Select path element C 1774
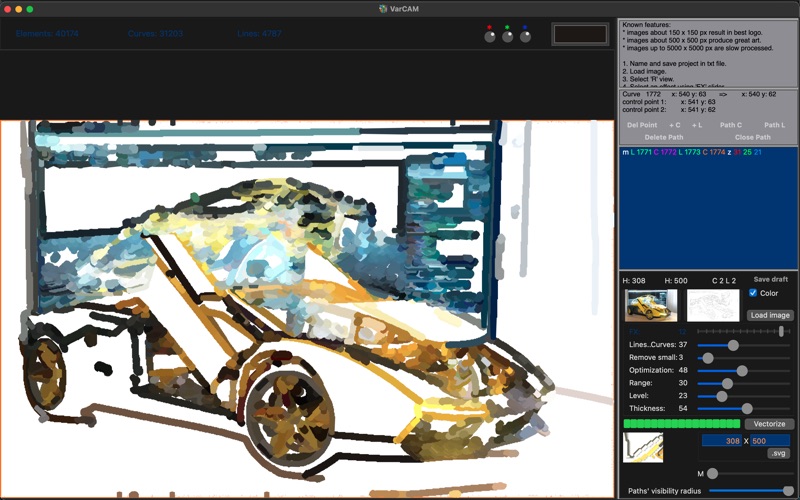800x500 pixels. 713,152
